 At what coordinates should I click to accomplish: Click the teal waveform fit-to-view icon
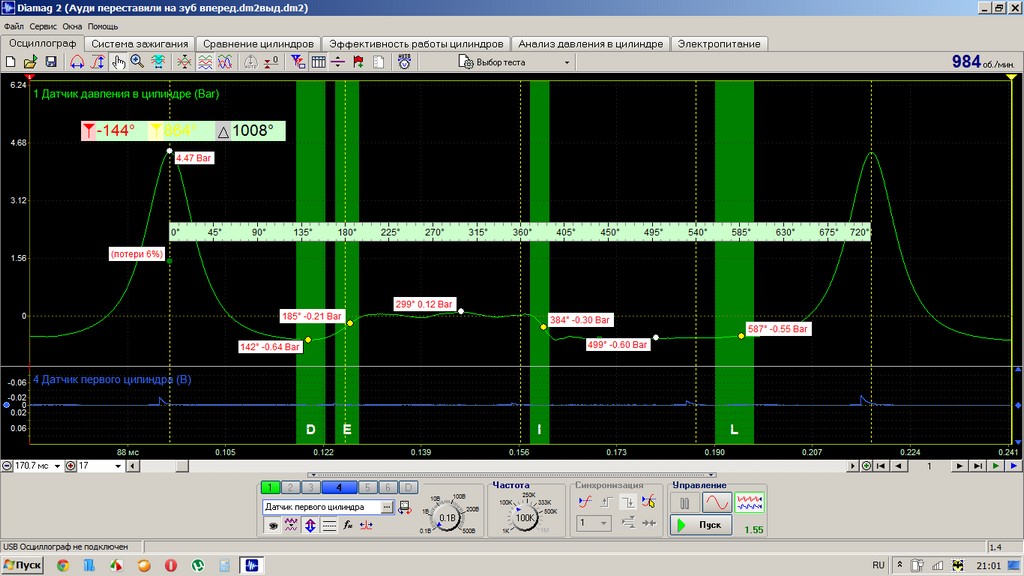(158, 62)
